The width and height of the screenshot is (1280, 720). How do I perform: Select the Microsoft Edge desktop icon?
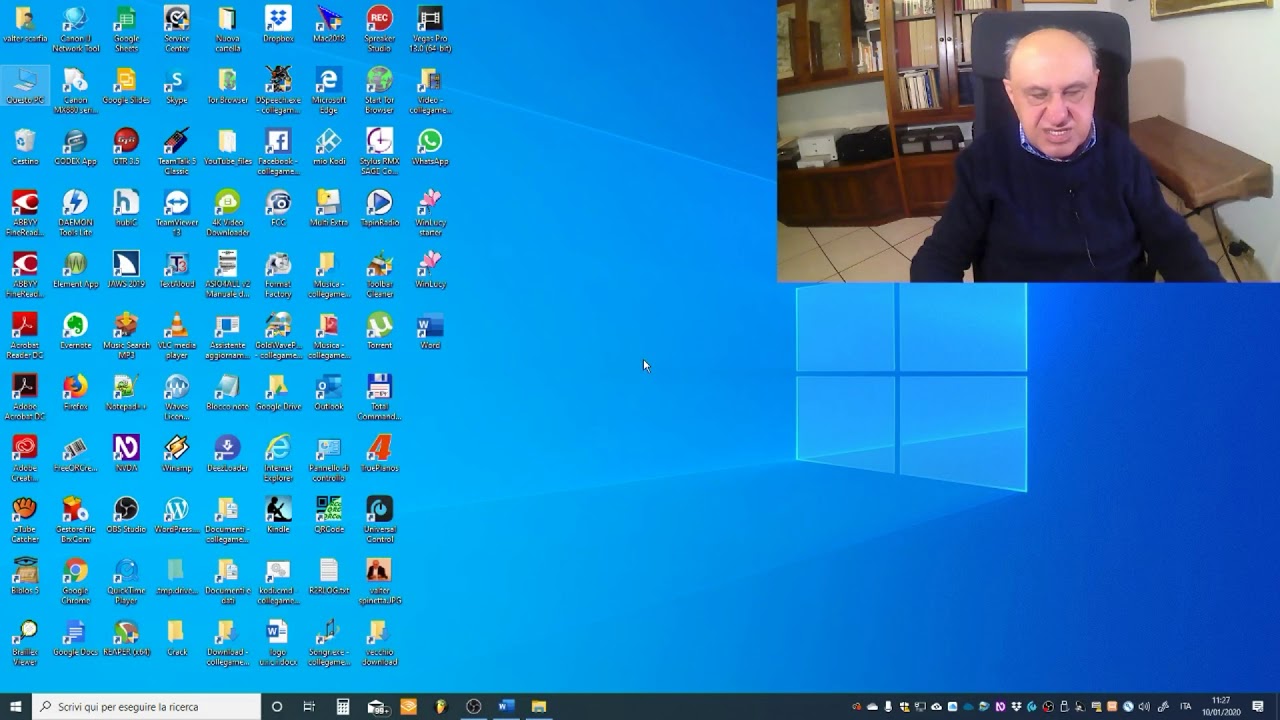point(329,90)
